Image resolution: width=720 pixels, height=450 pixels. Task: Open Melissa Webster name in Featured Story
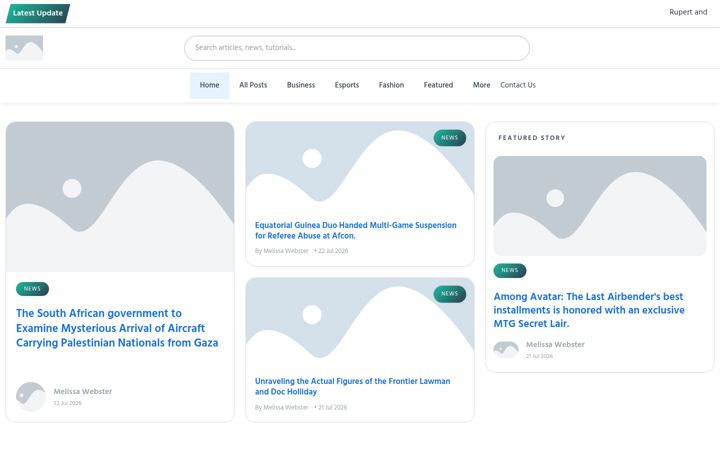[x=555, y=344]
